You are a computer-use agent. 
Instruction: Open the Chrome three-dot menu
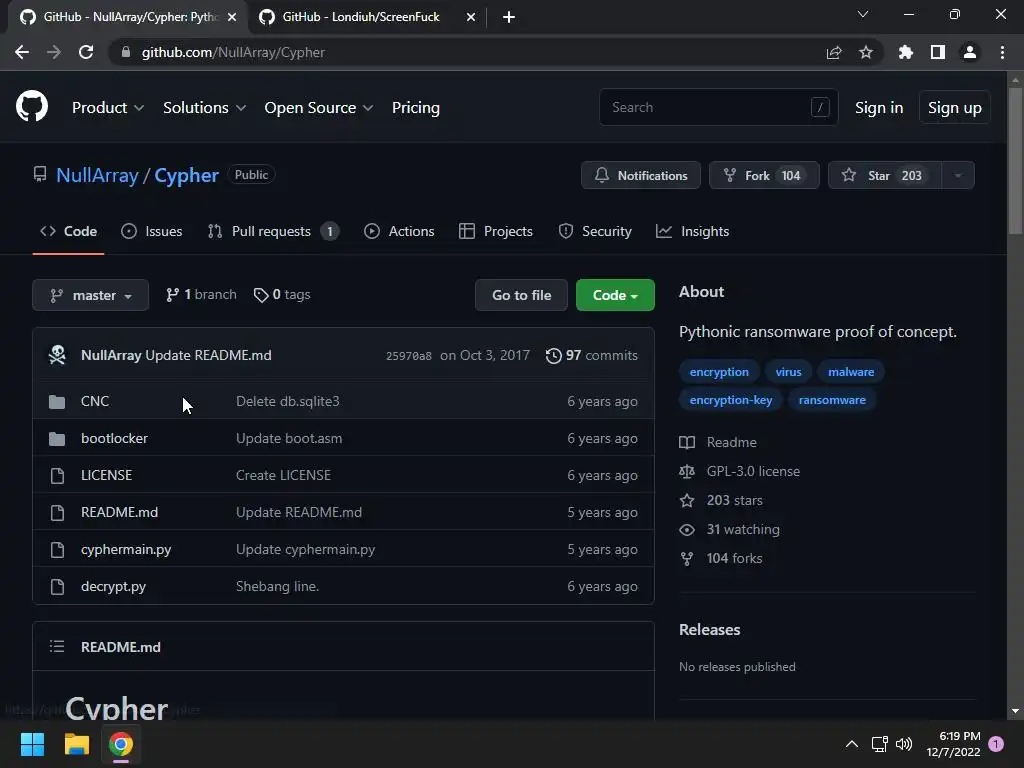1002,52
